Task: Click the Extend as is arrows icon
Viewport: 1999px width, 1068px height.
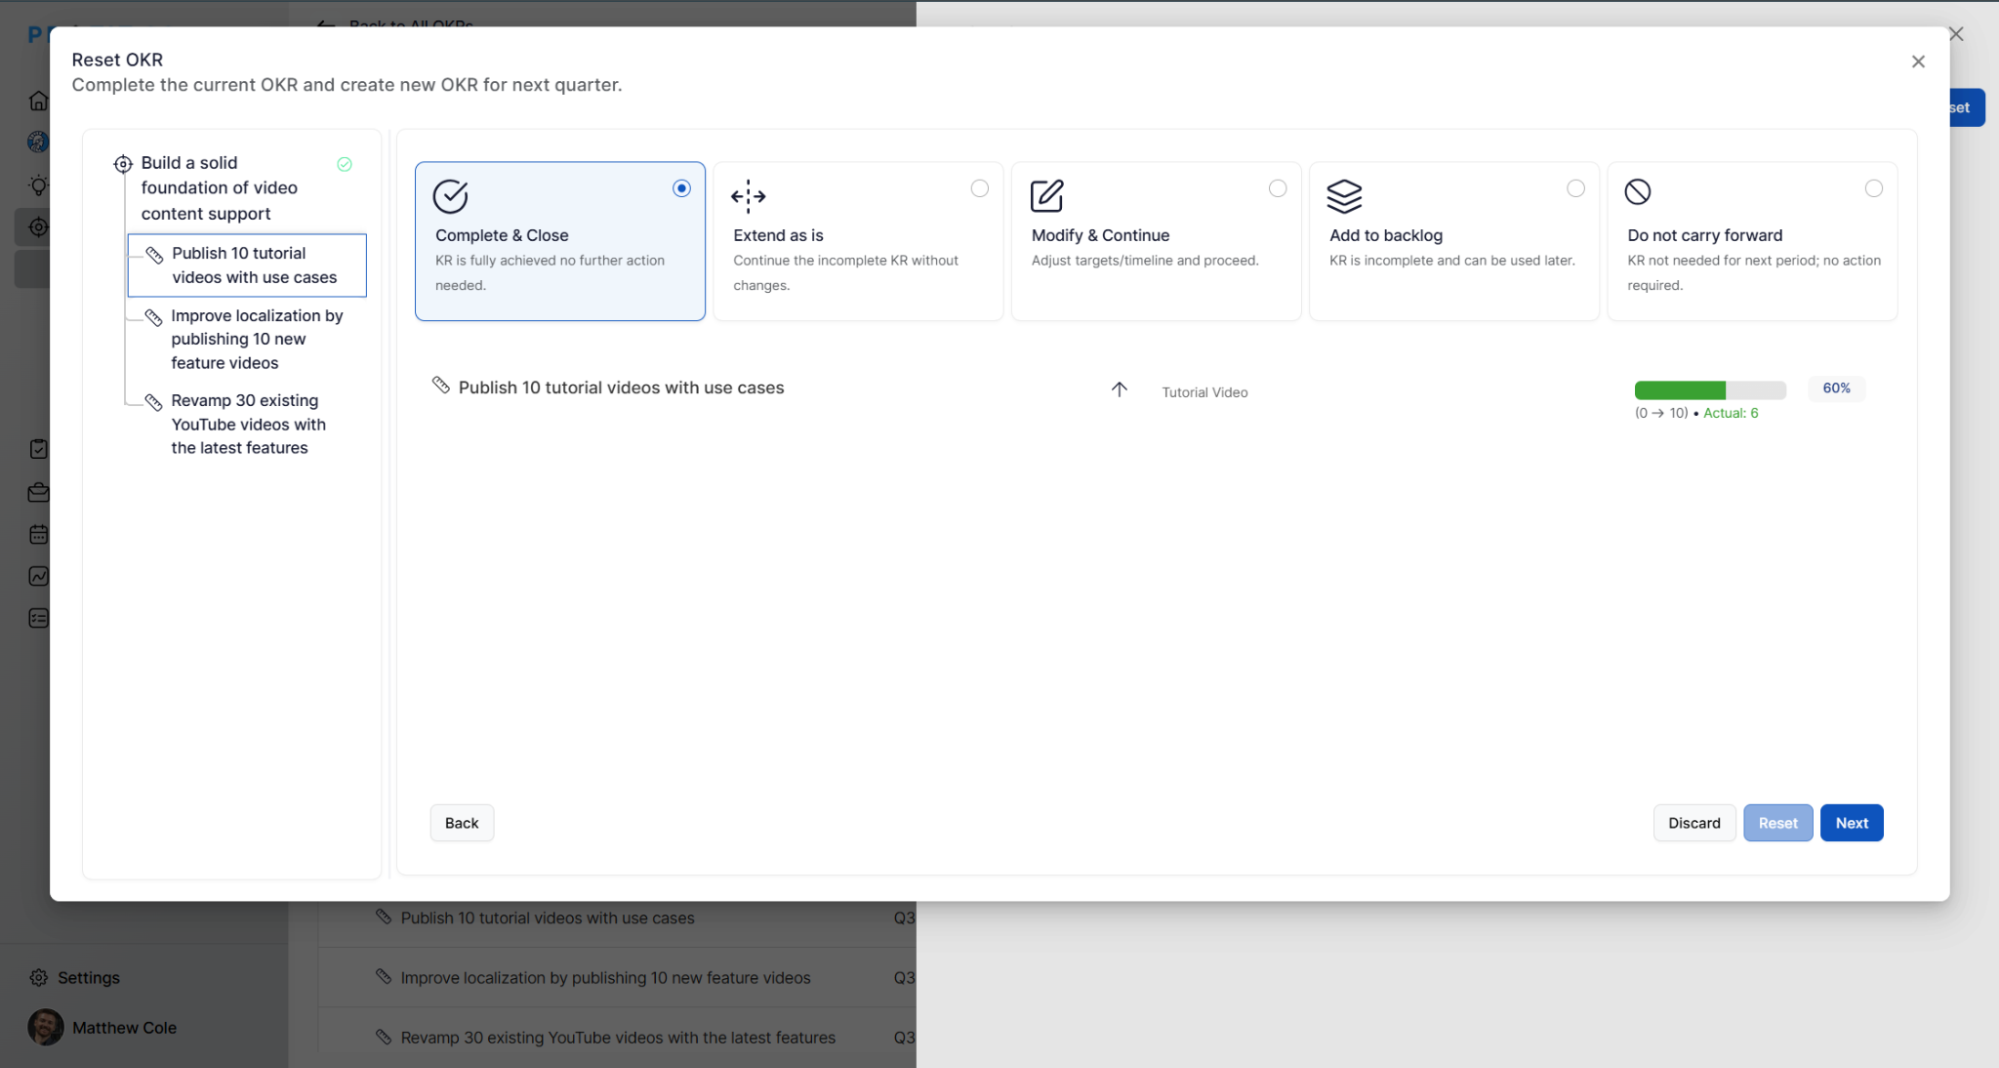Action: point(748,196)
